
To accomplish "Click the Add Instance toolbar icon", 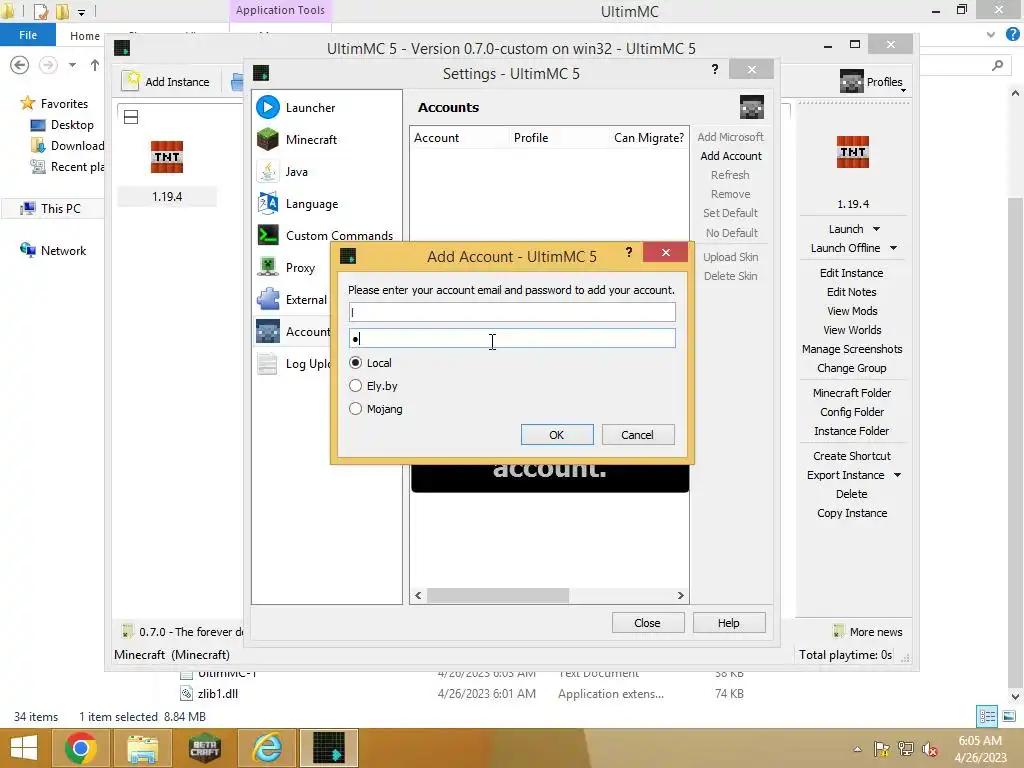I will click(131, 81).
